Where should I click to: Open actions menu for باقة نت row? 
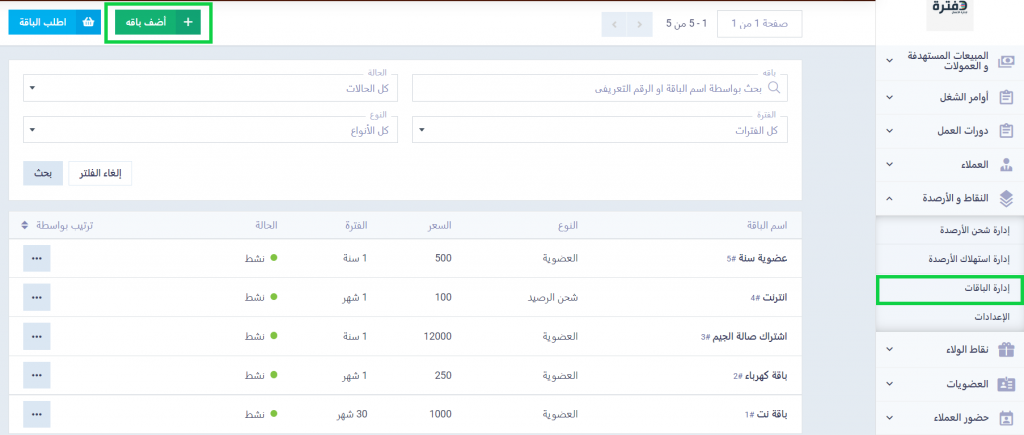(x=37, y=414)
